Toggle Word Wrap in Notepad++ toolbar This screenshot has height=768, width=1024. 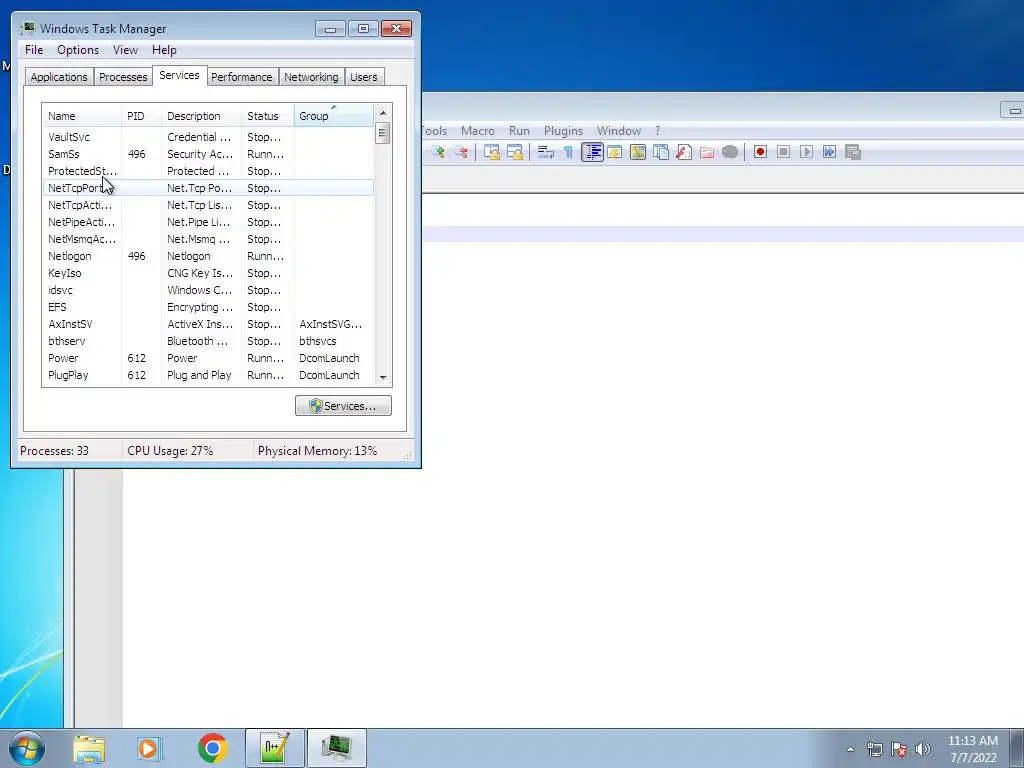[545, 152]
